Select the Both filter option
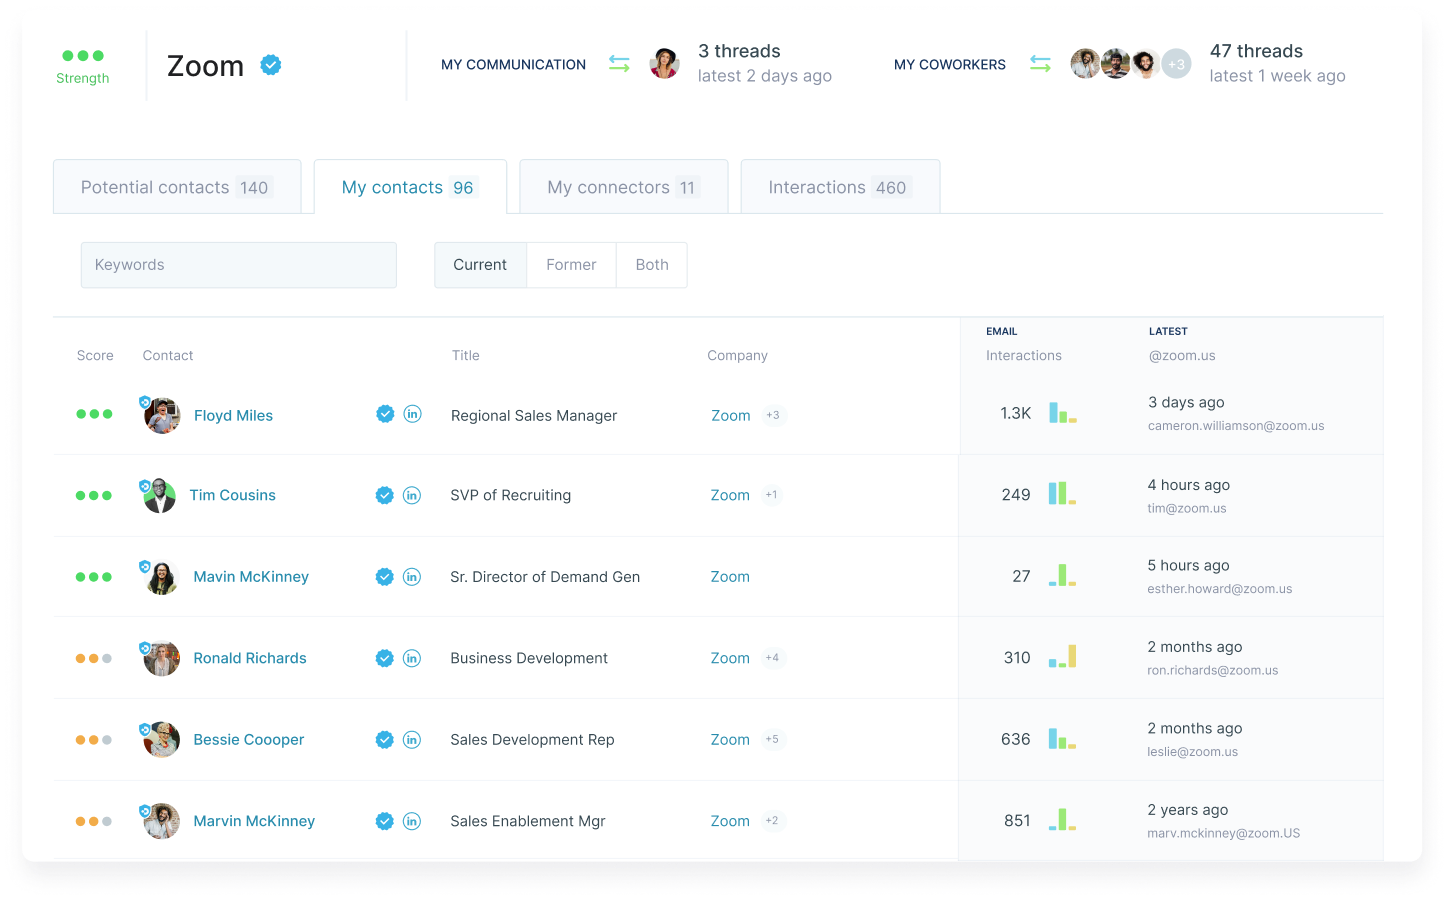 tap(652, 265)
